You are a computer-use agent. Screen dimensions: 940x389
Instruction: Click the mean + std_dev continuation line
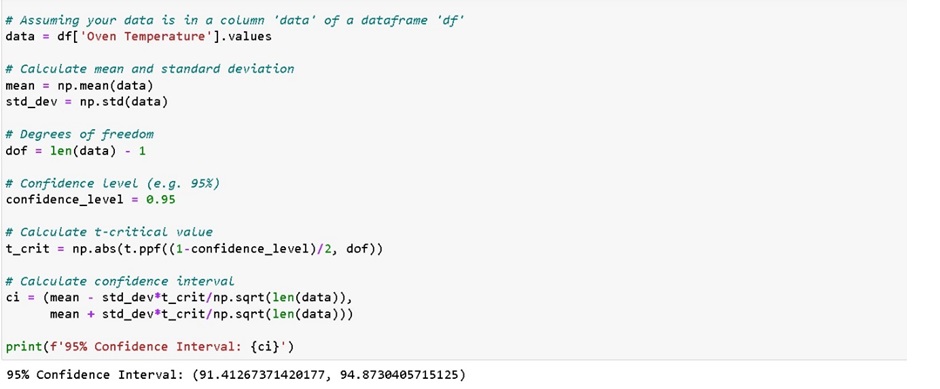pos(201,314)
